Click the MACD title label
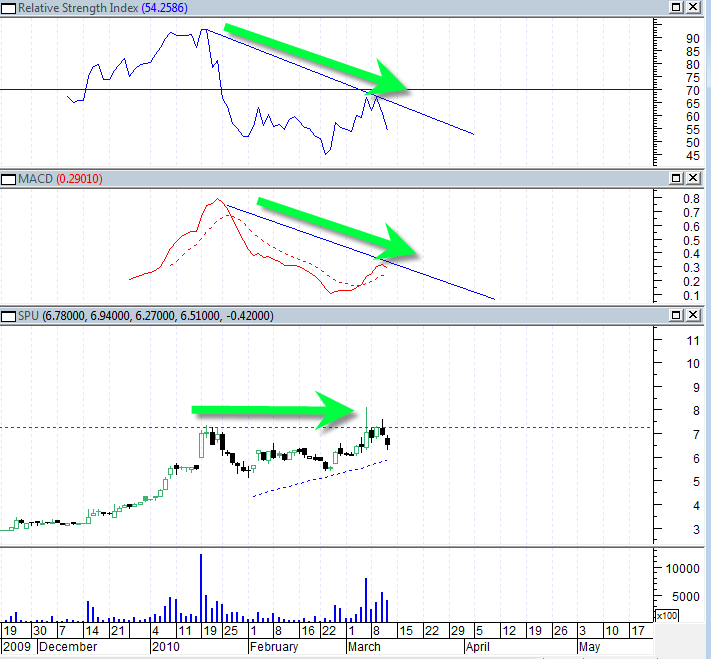 35,179
